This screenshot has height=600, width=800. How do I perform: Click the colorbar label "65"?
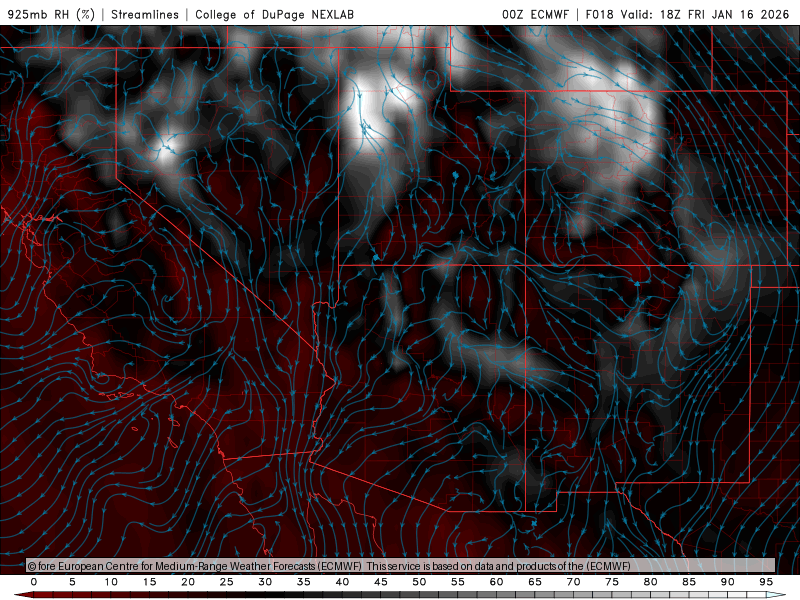click(535, 582)
